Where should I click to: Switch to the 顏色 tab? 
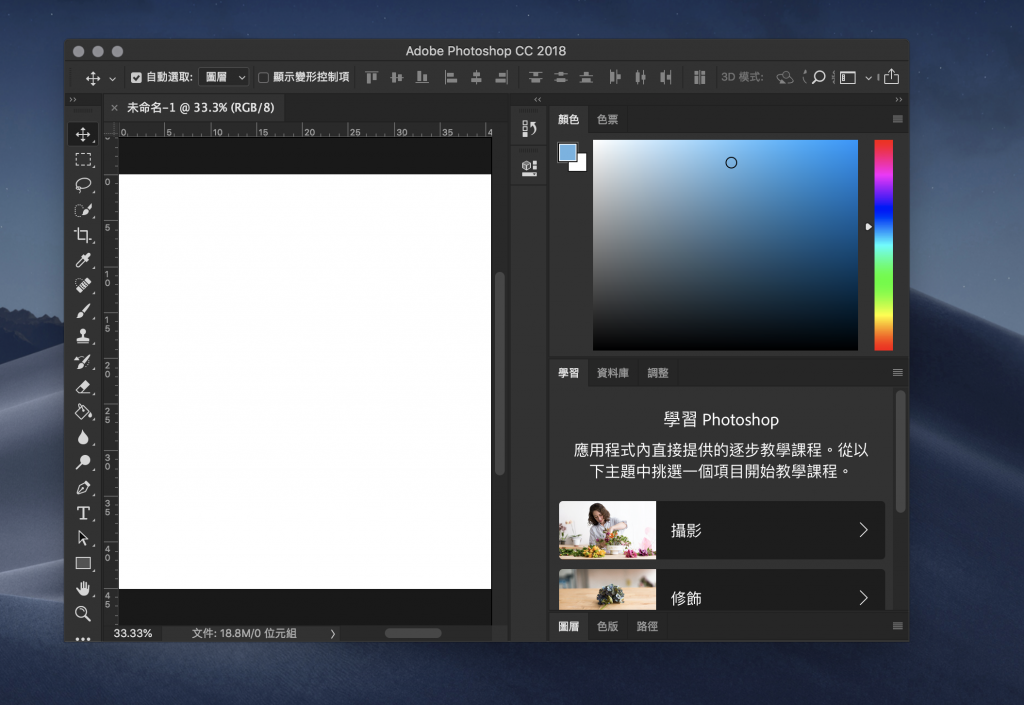(568, 119)
